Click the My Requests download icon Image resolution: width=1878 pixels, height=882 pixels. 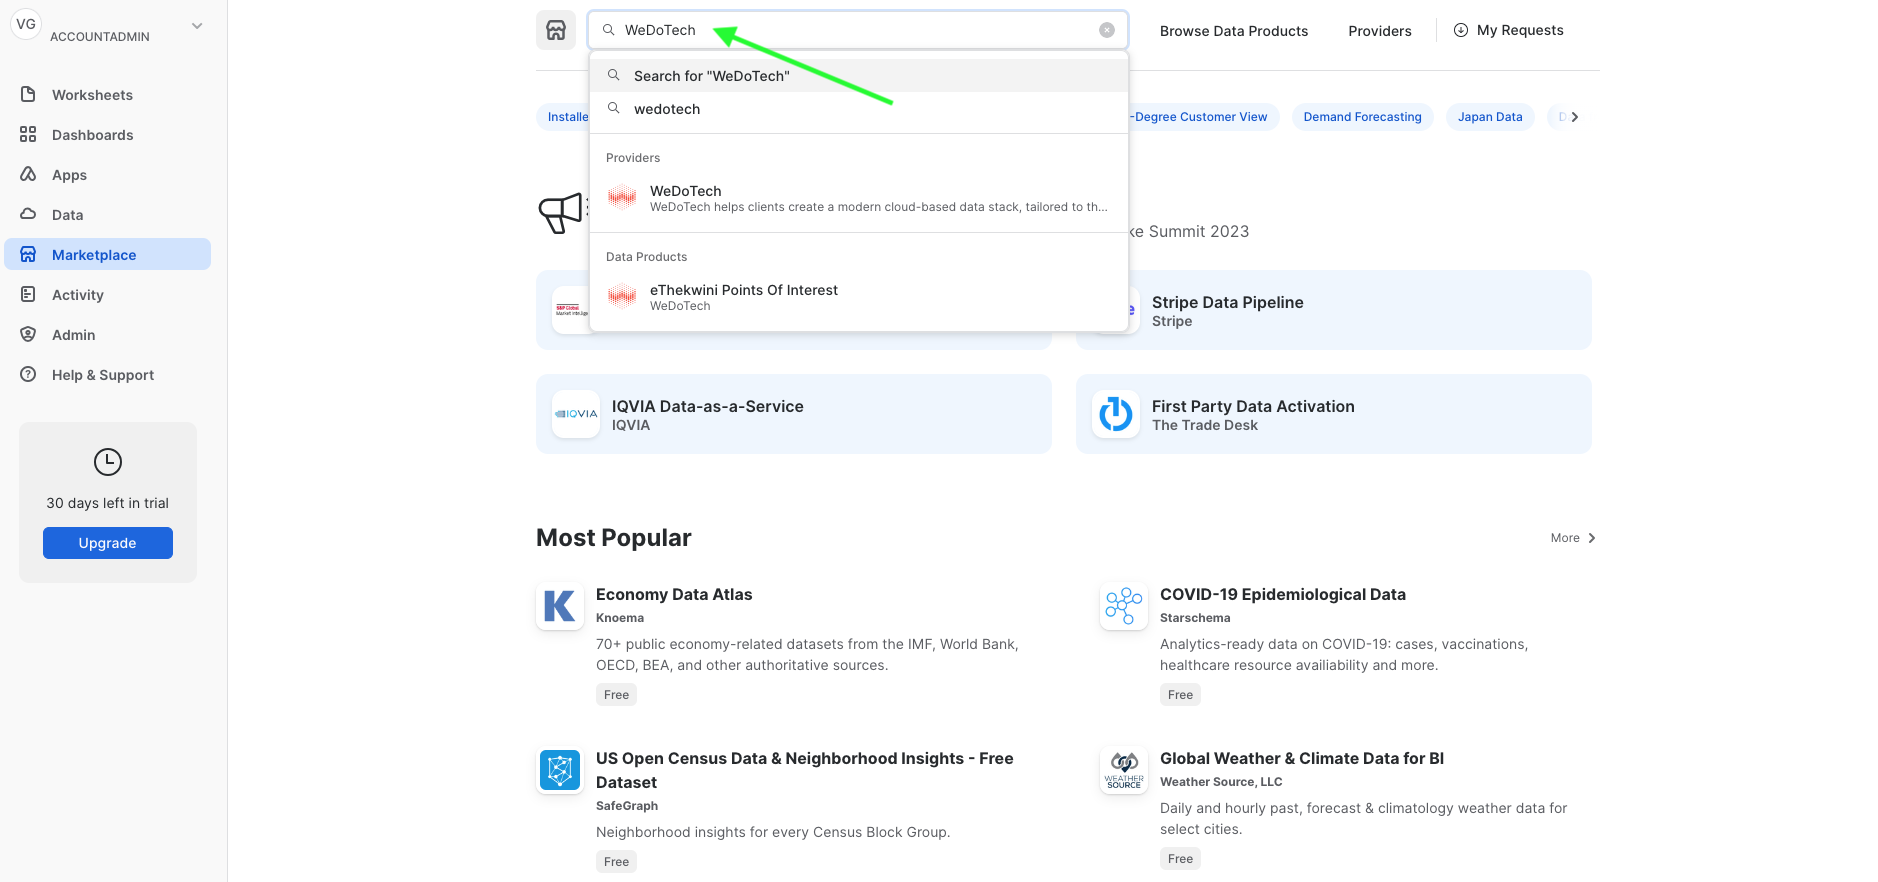pyautogui.click(x=1461, y=30)
